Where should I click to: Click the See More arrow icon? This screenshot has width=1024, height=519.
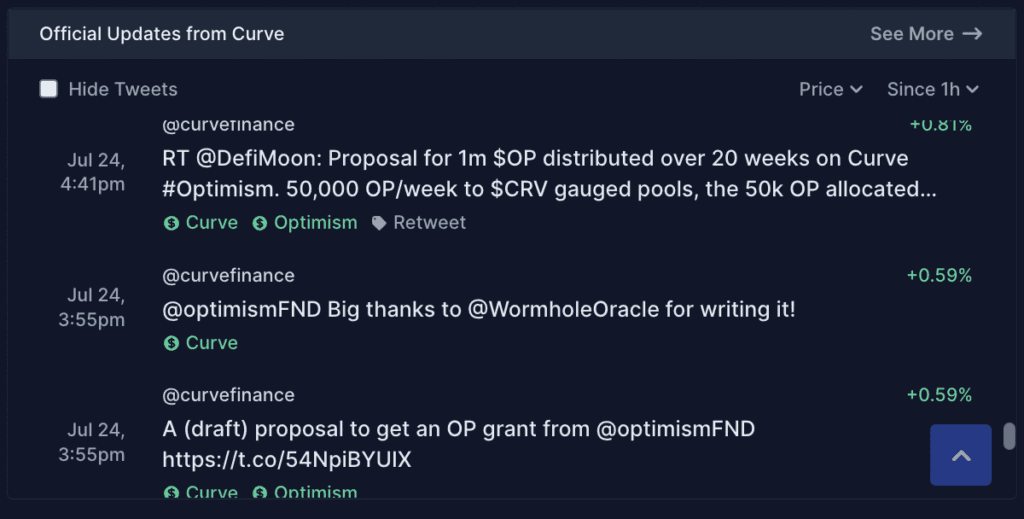(972, 33)
